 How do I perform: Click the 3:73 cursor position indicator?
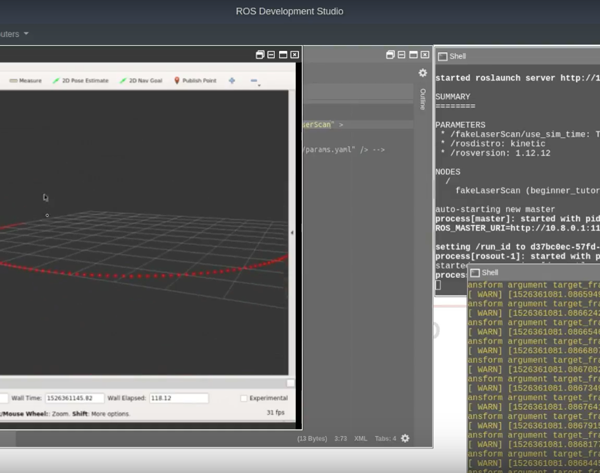(x=341, y=439)
